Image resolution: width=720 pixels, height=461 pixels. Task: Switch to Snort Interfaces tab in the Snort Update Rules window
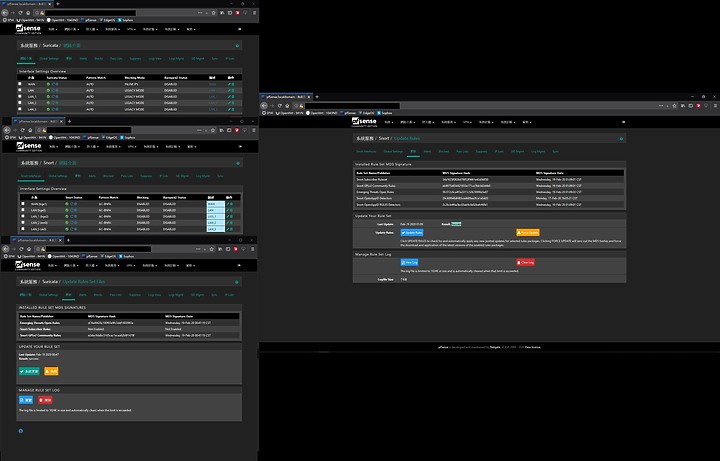366,152
